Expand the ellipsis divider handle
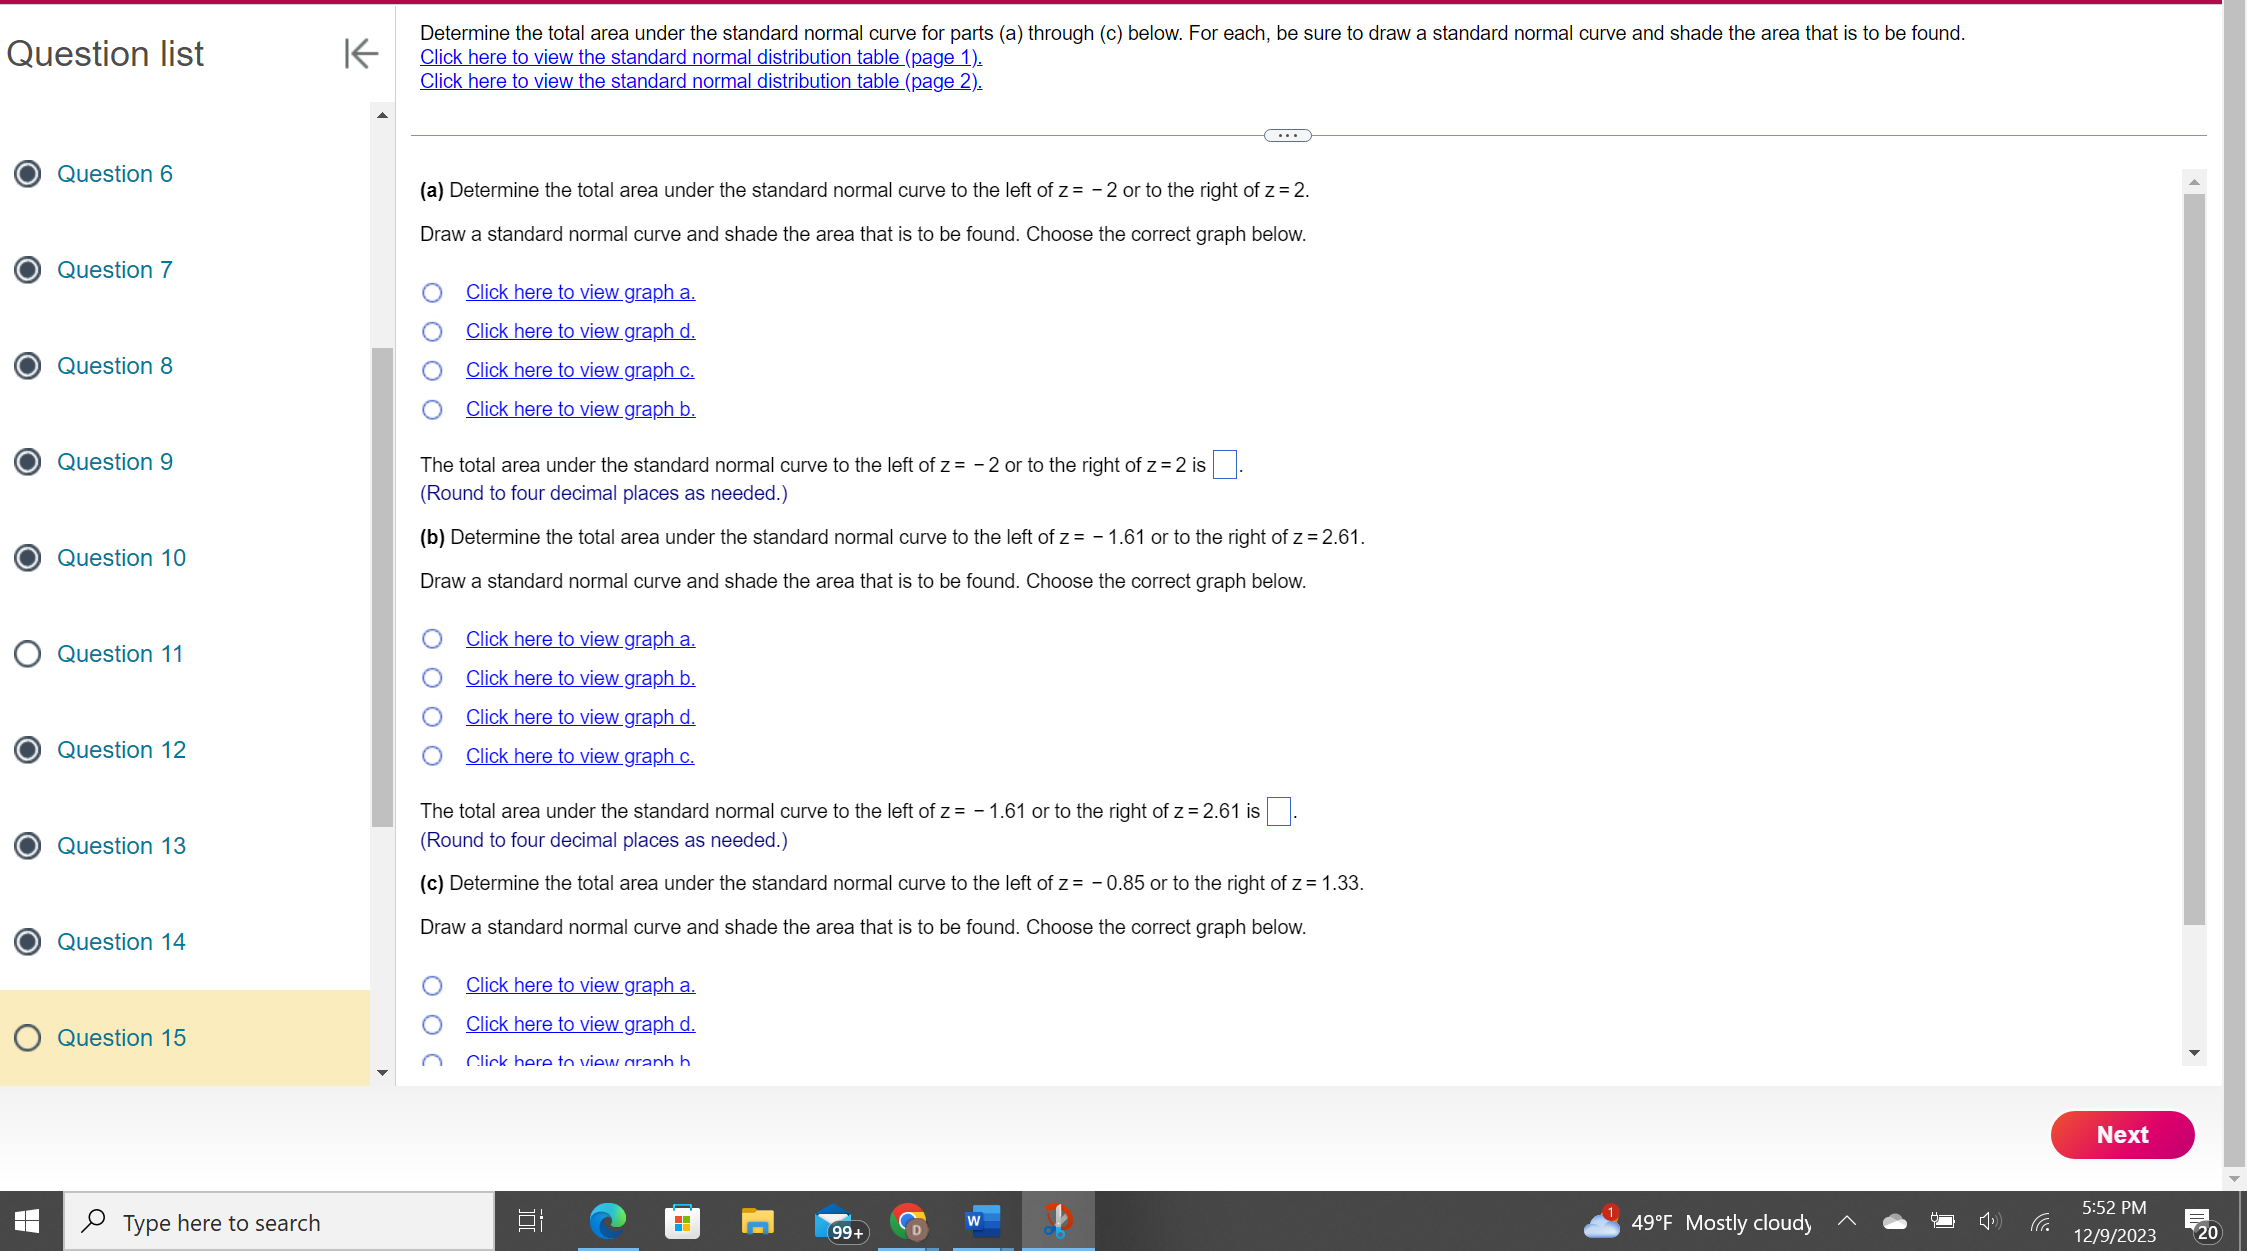 coord(1287,136)
